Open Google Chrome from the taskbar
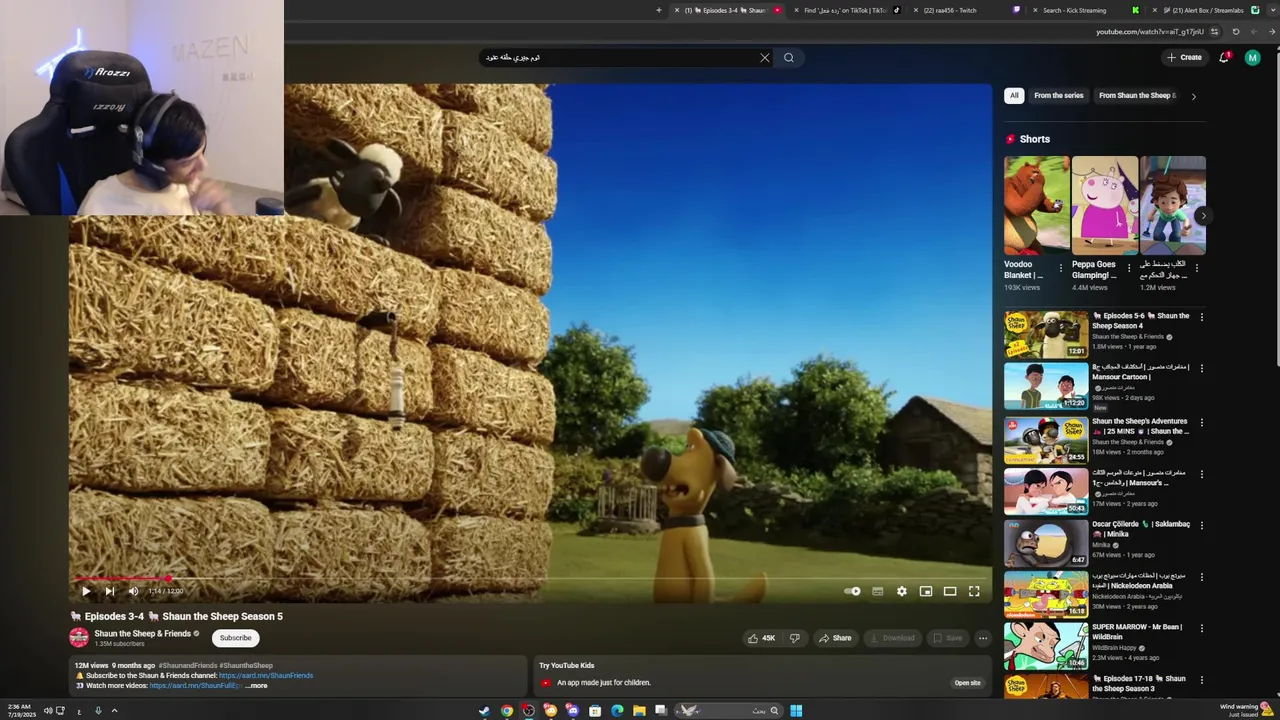Screen dimensions: 1280x720 pyautogui.click(x=507, y=711)
